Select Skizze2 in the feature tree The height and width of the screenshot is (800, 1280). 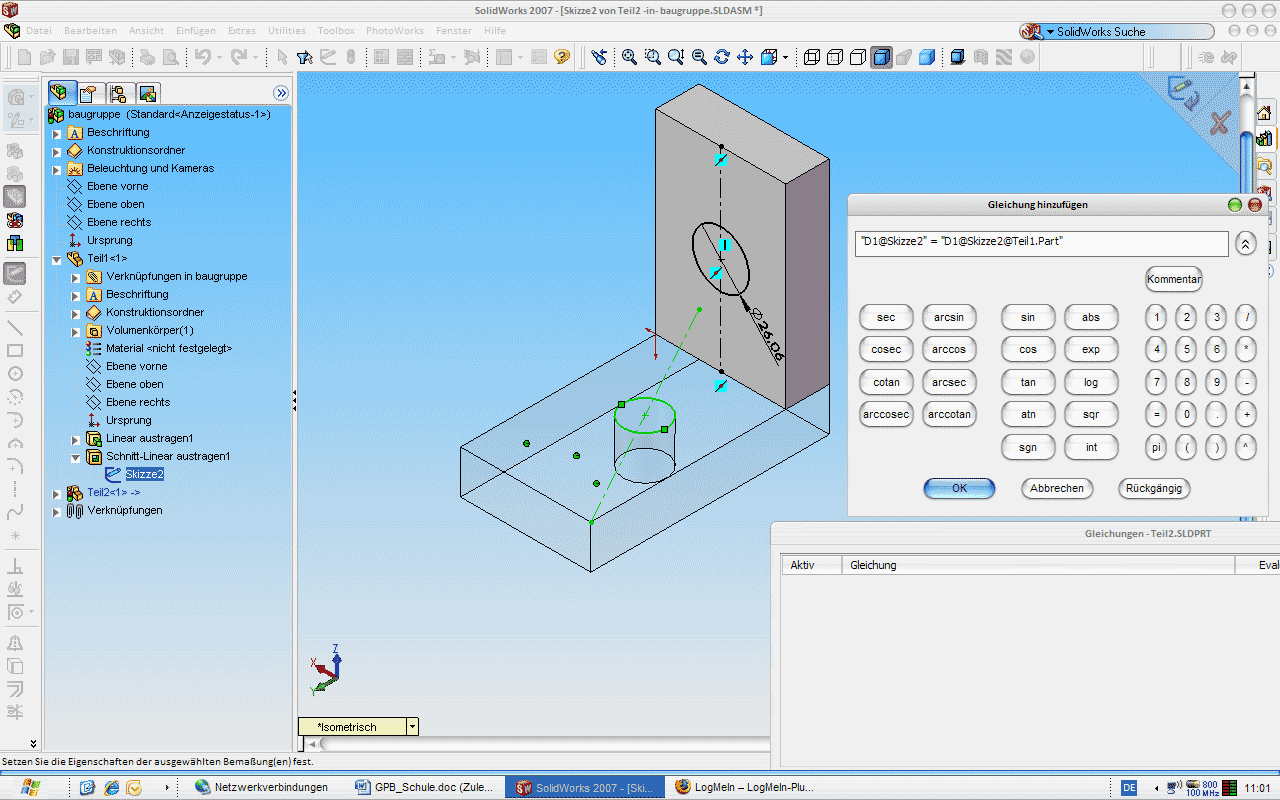144,474
